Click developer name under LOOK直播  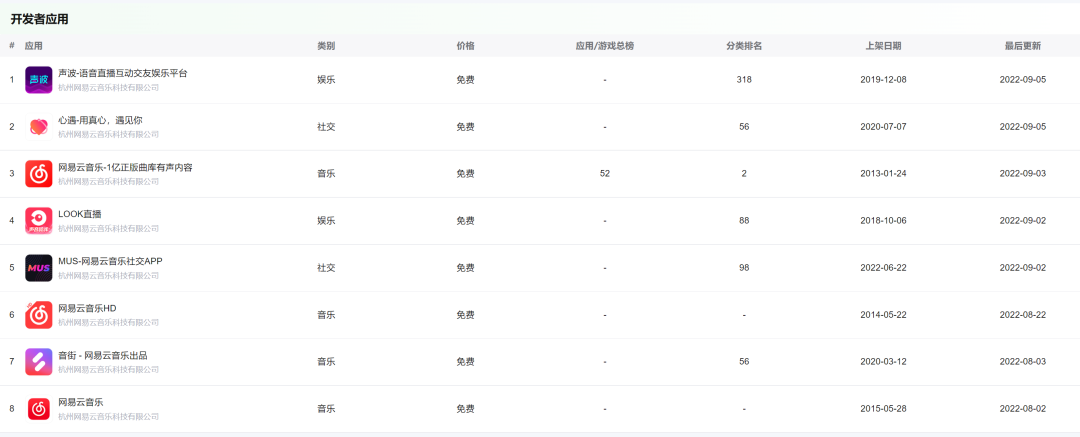[x=108, y=228]
